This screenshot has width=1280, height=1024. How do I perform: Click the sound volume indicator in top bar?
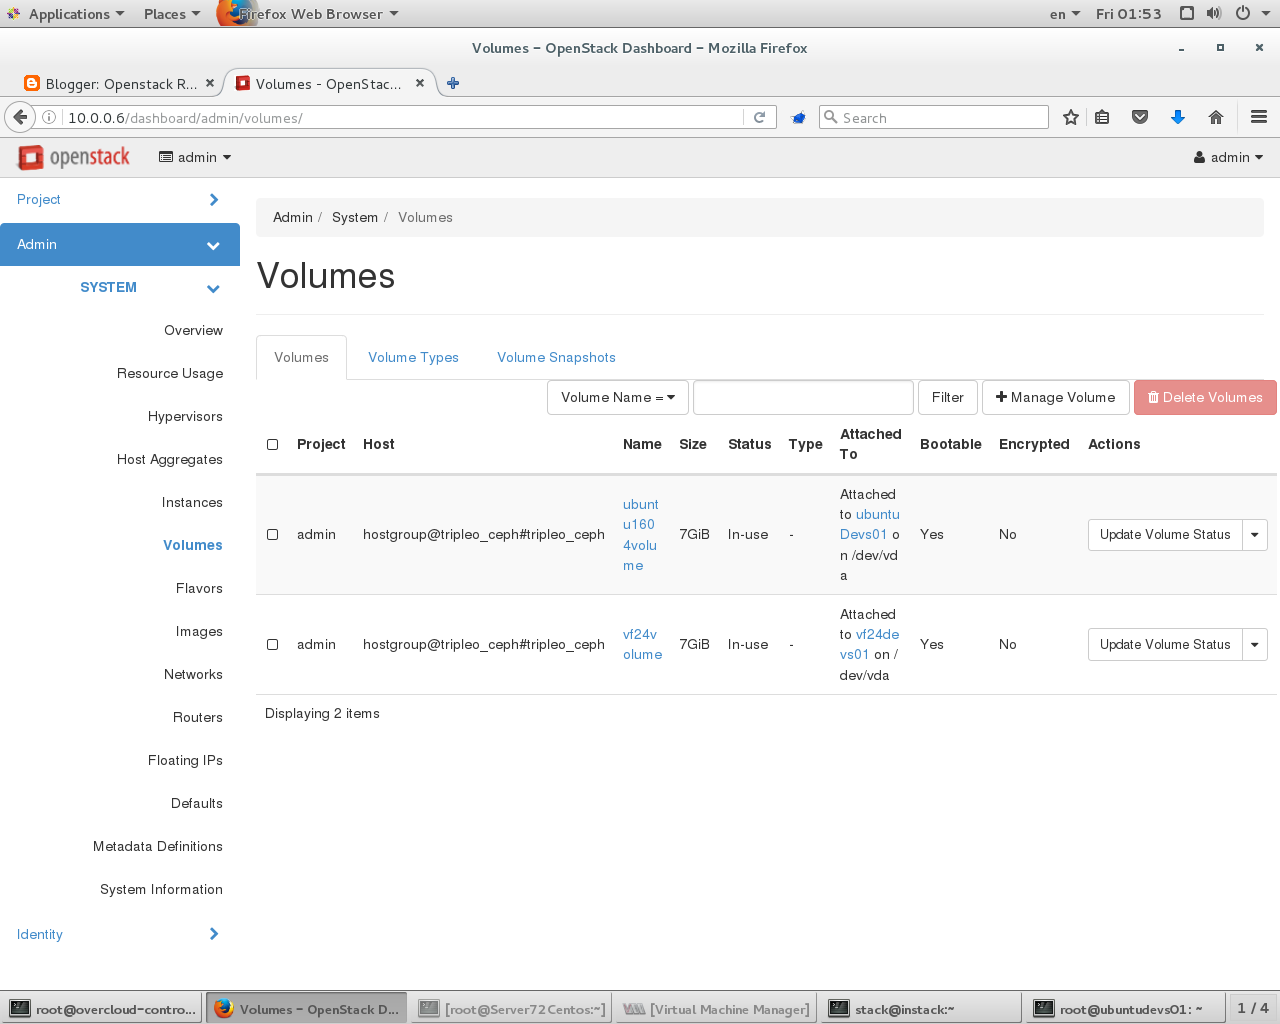click(x=1213, y=13)
